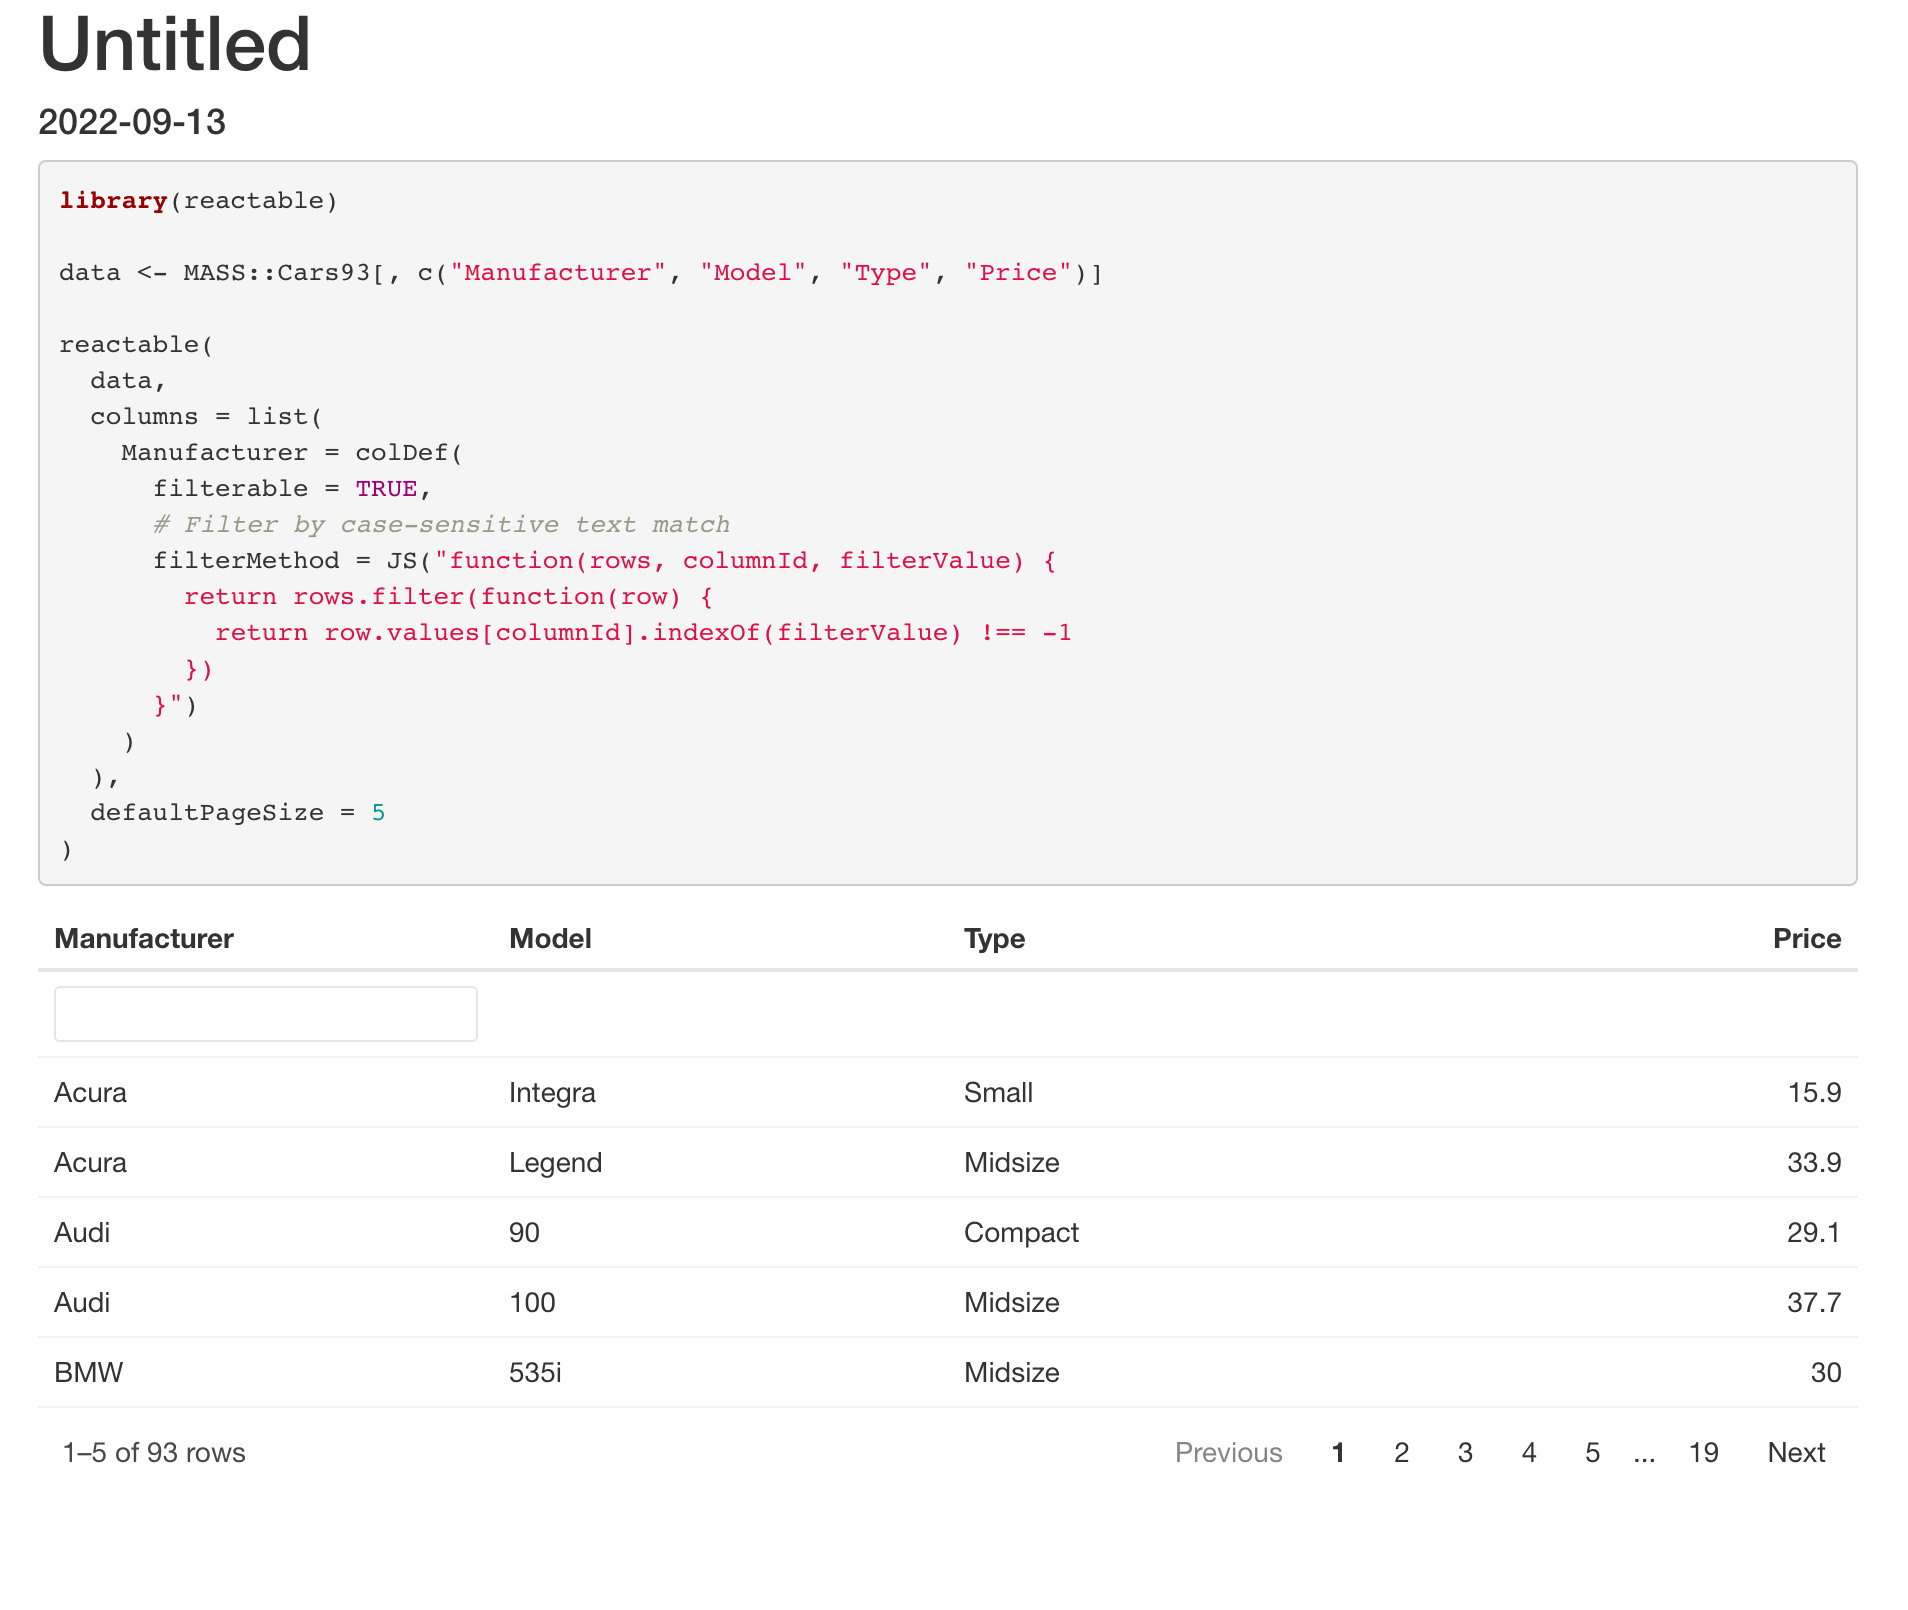Open page 5 of results
The width and height of the screenshot is (1908, 1610).
pos(1592,1453)
